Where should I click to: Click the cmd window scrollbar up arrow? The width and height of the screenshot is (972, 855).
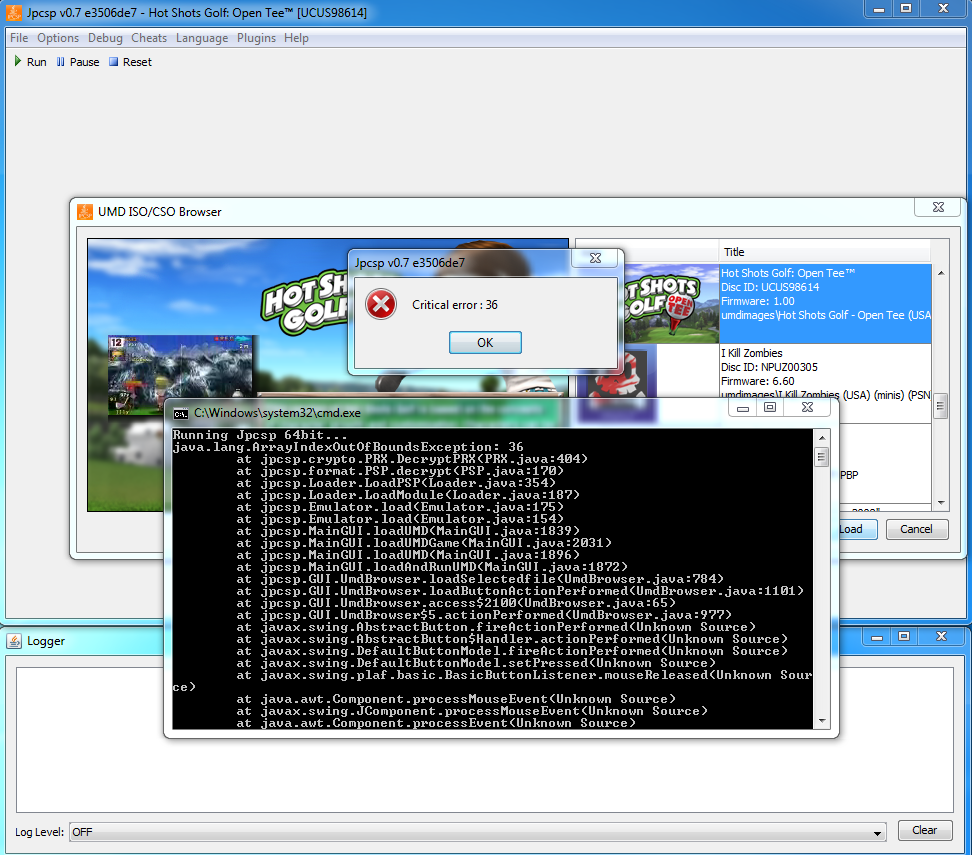click(821, 437)
